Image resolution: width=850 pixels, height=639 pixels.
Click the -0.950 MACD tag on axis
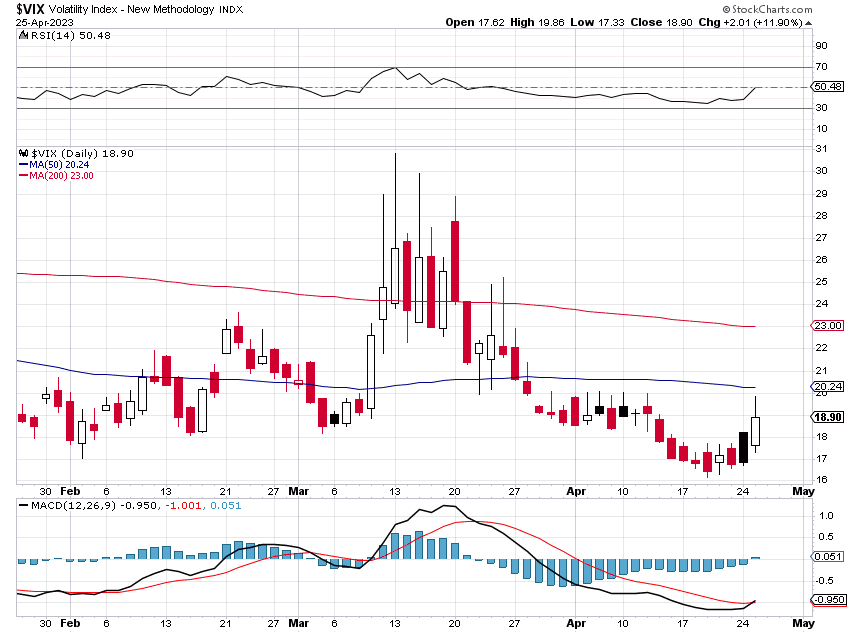pos(828,599)
